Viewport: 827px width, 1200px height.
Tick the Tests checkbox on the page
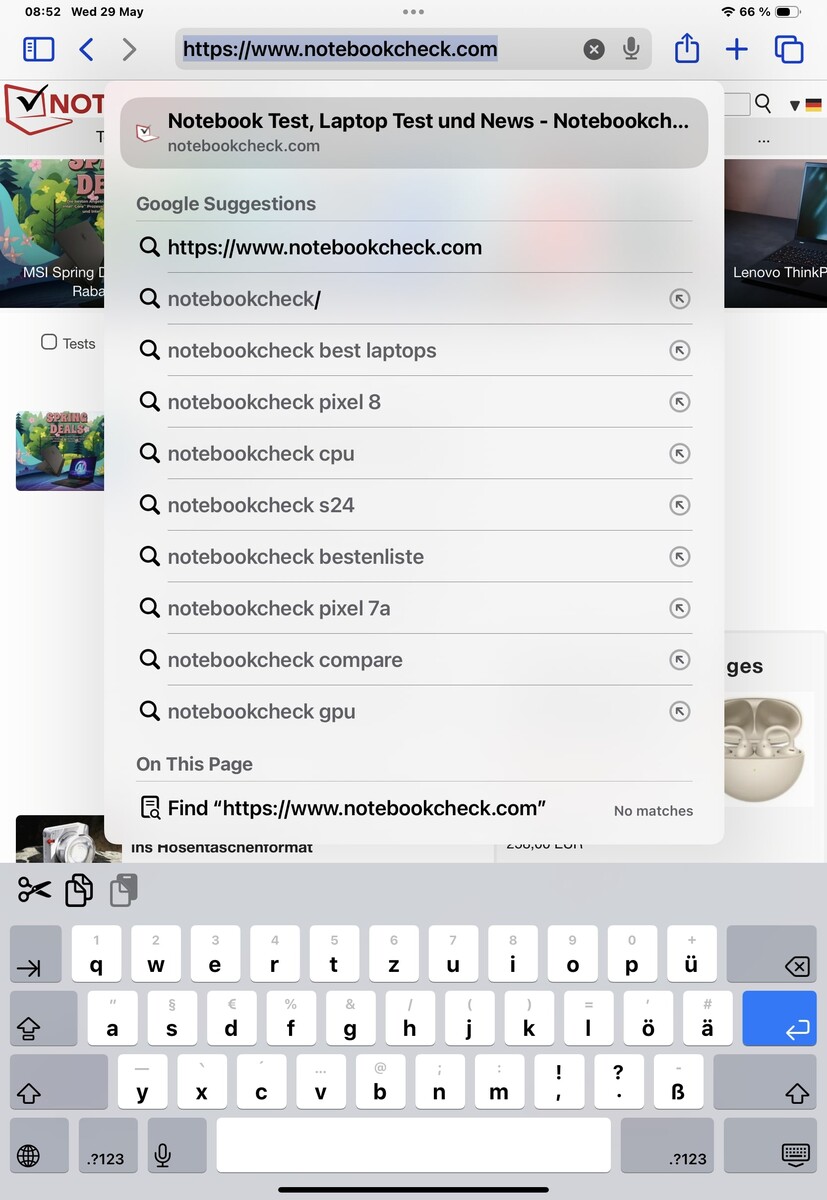[x=49, y=342]
